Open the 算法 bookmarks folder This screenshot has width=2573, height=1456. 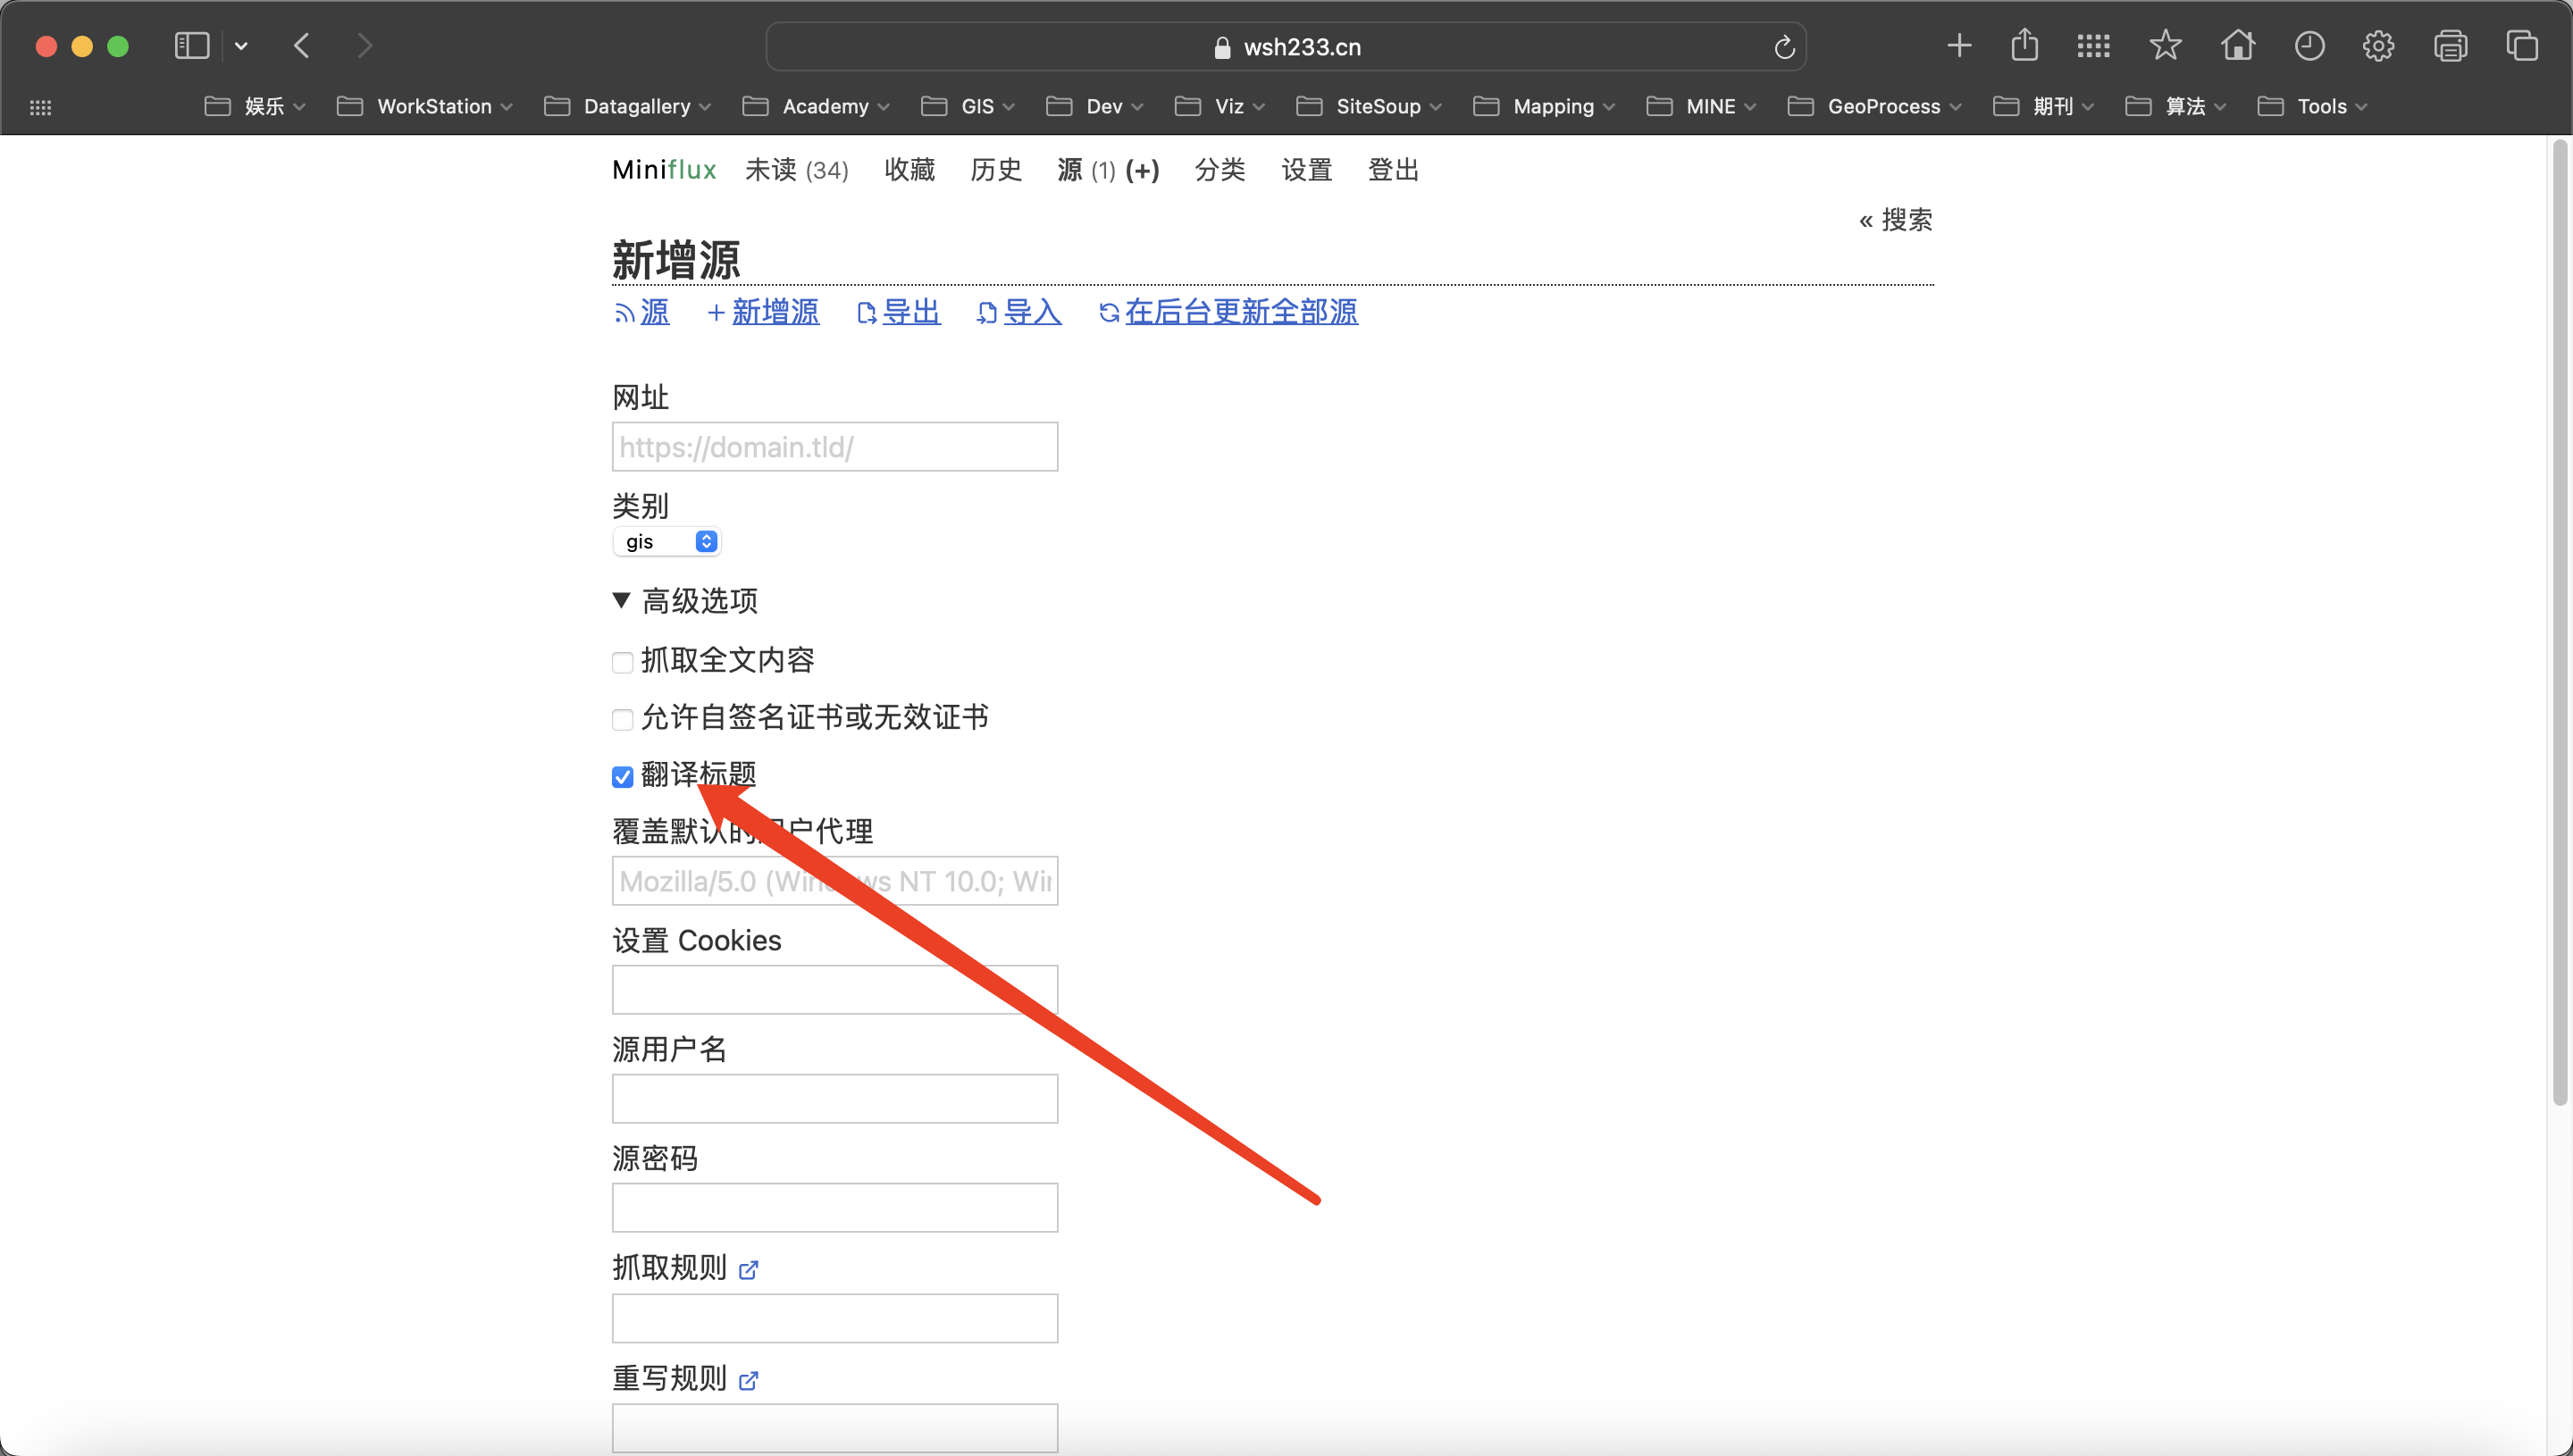point(2175,106)
